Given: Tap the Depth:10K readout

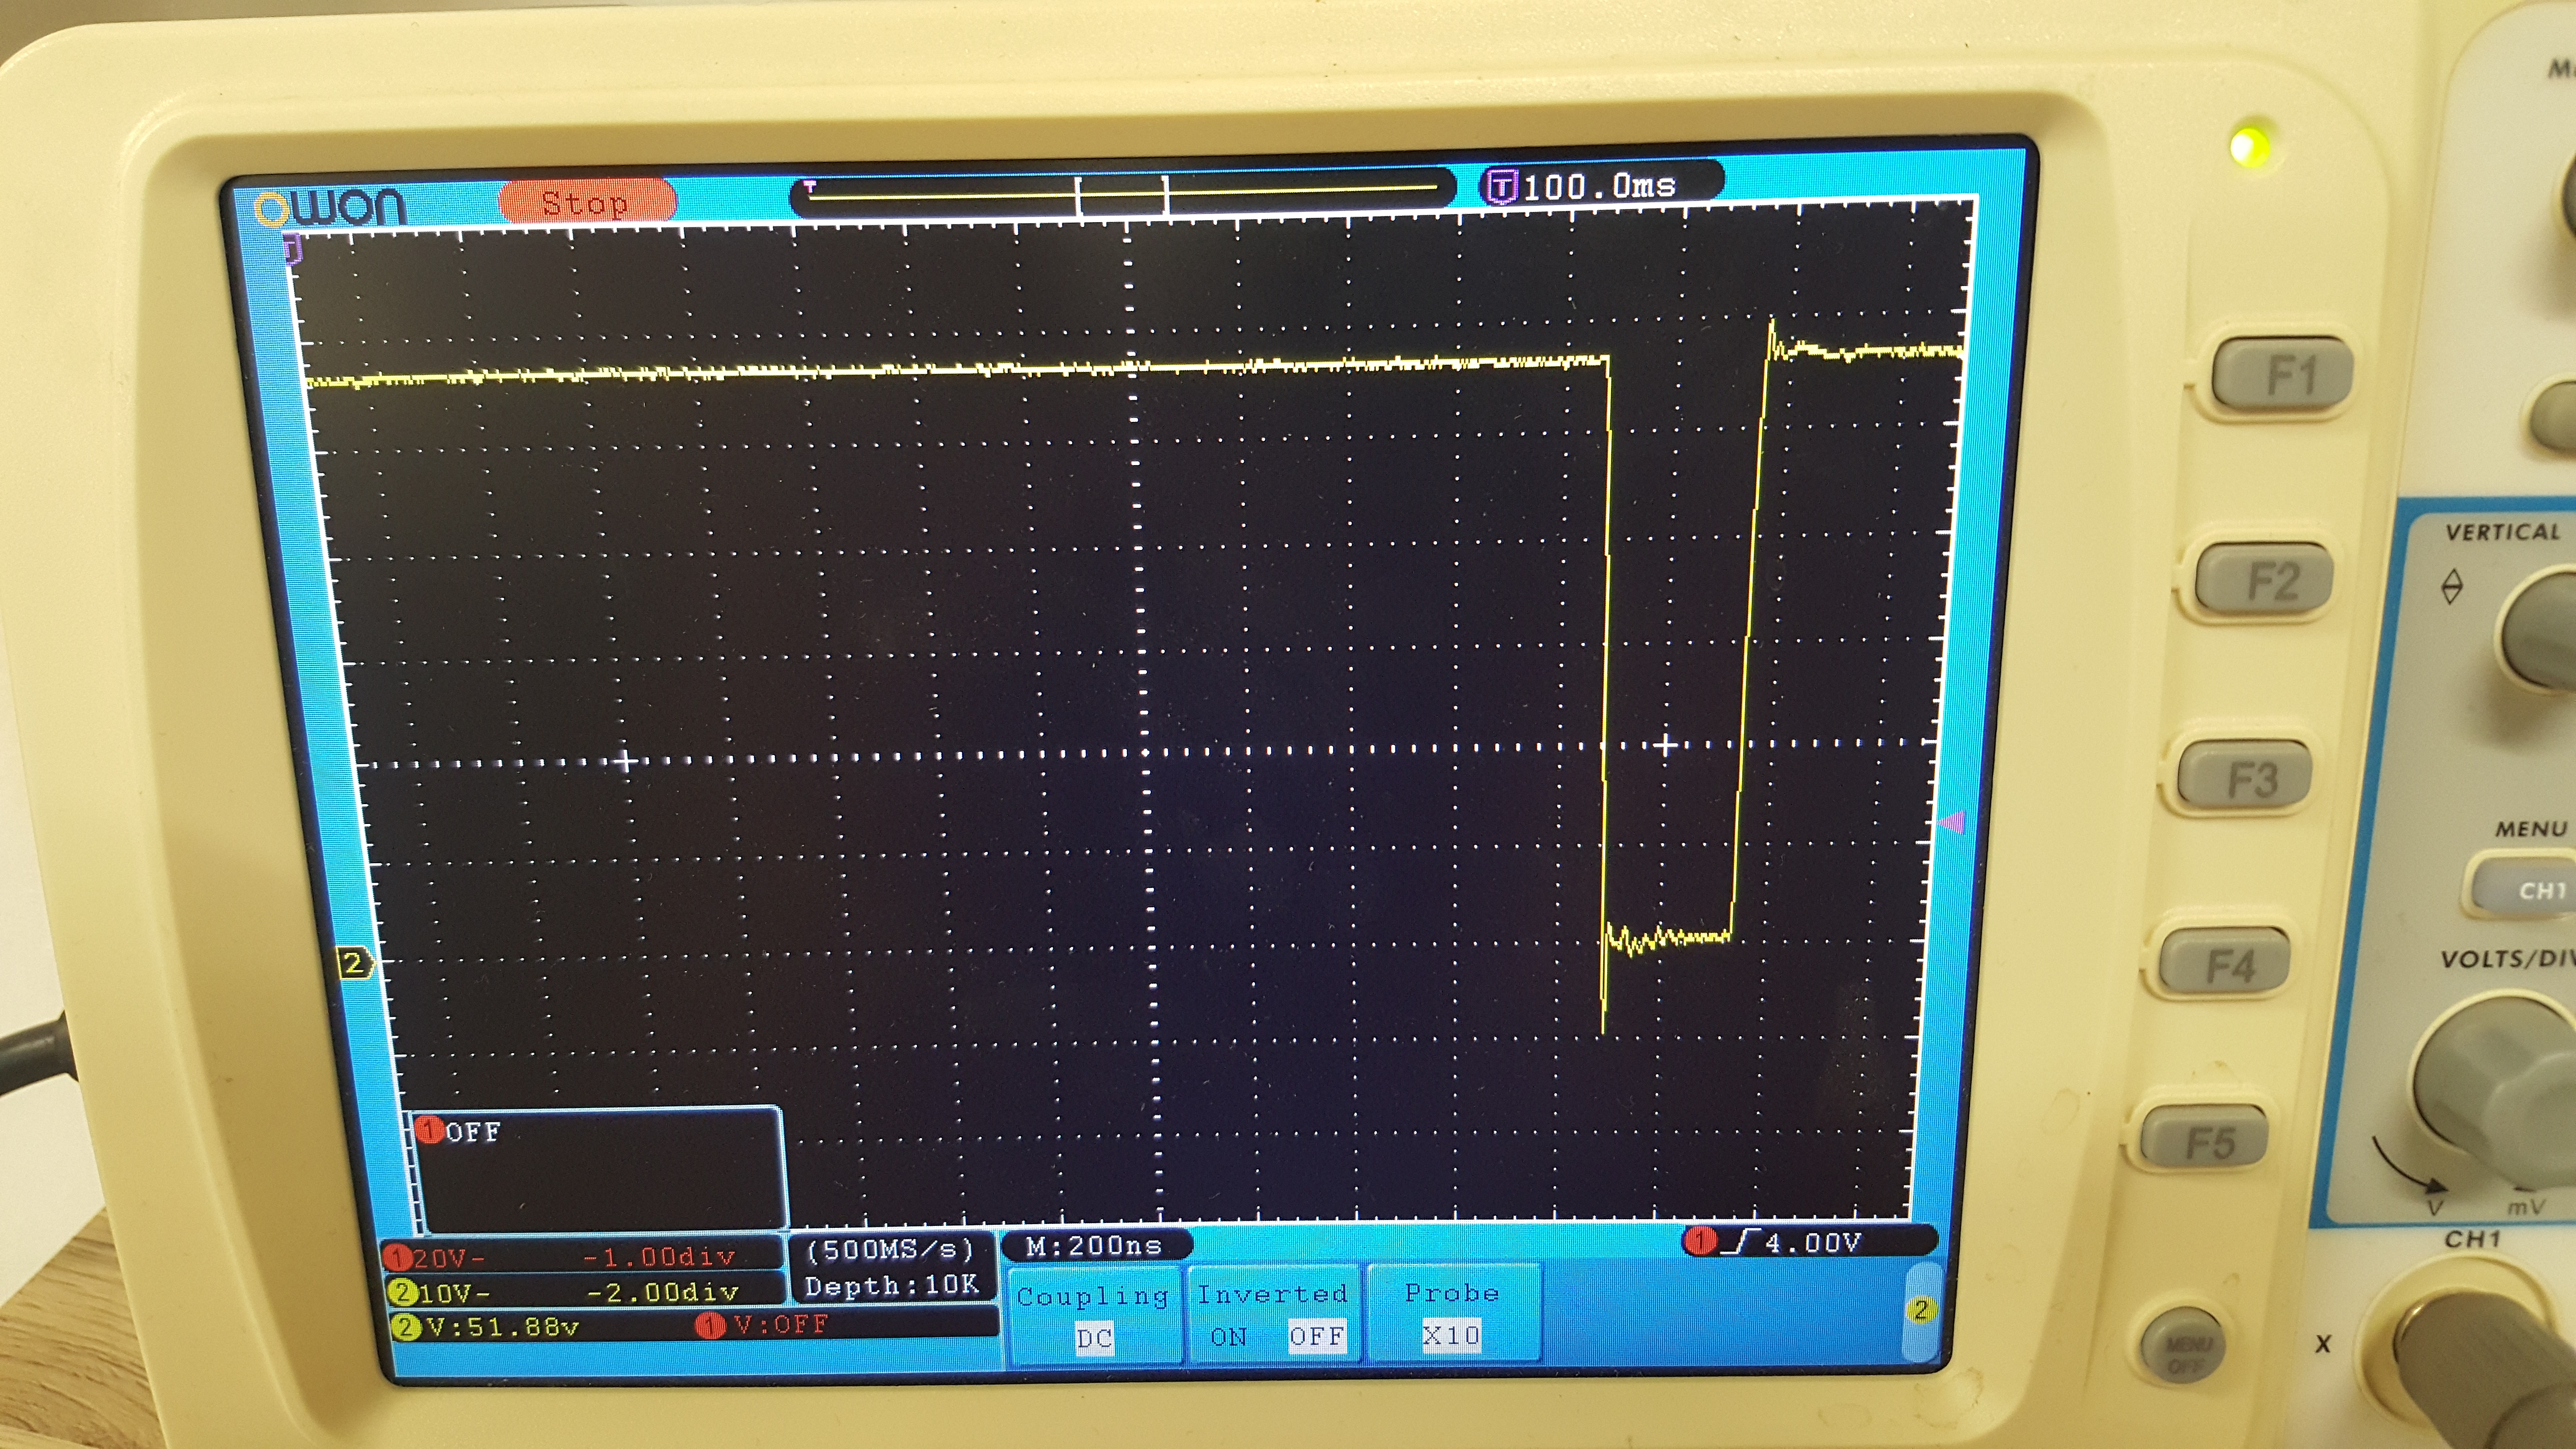Looking at the screenshot, I should 892,1285.
